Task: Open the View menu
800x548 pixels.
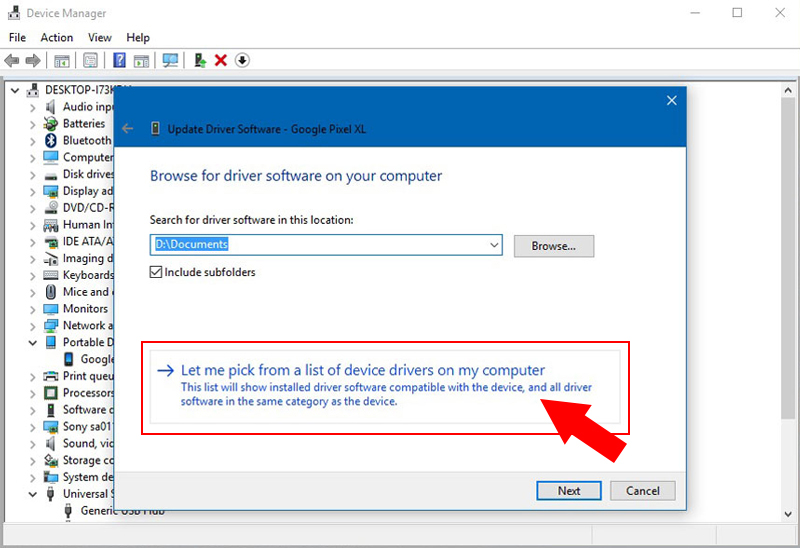Action: pyautogui.click(x=99, y=37)
